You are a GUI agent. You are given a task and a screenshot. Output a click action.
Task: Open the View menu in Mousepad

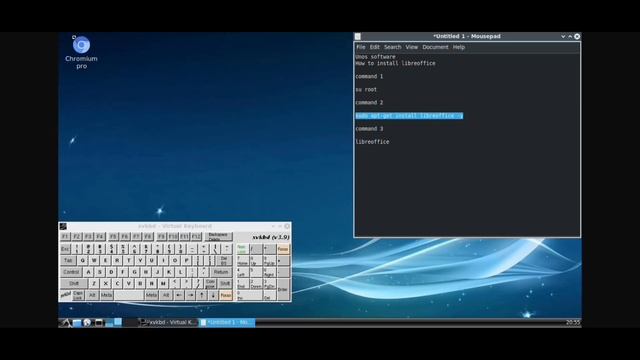[412, 47]
